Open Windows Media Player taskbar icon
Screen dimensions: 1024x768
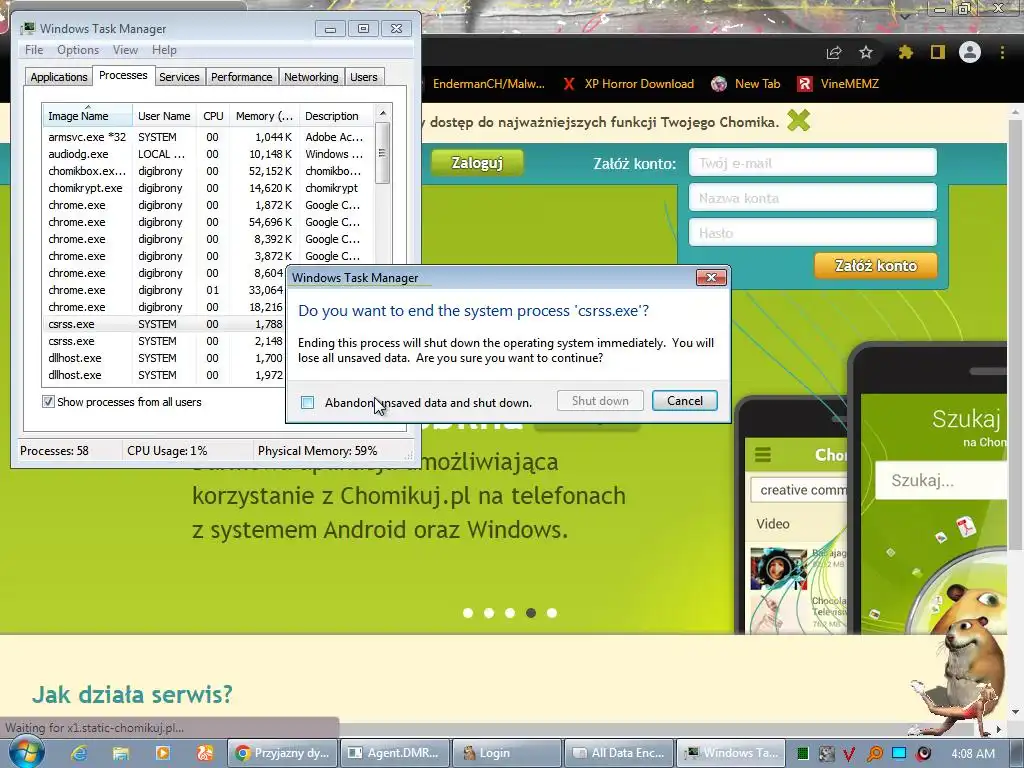[x=163, y=753]
